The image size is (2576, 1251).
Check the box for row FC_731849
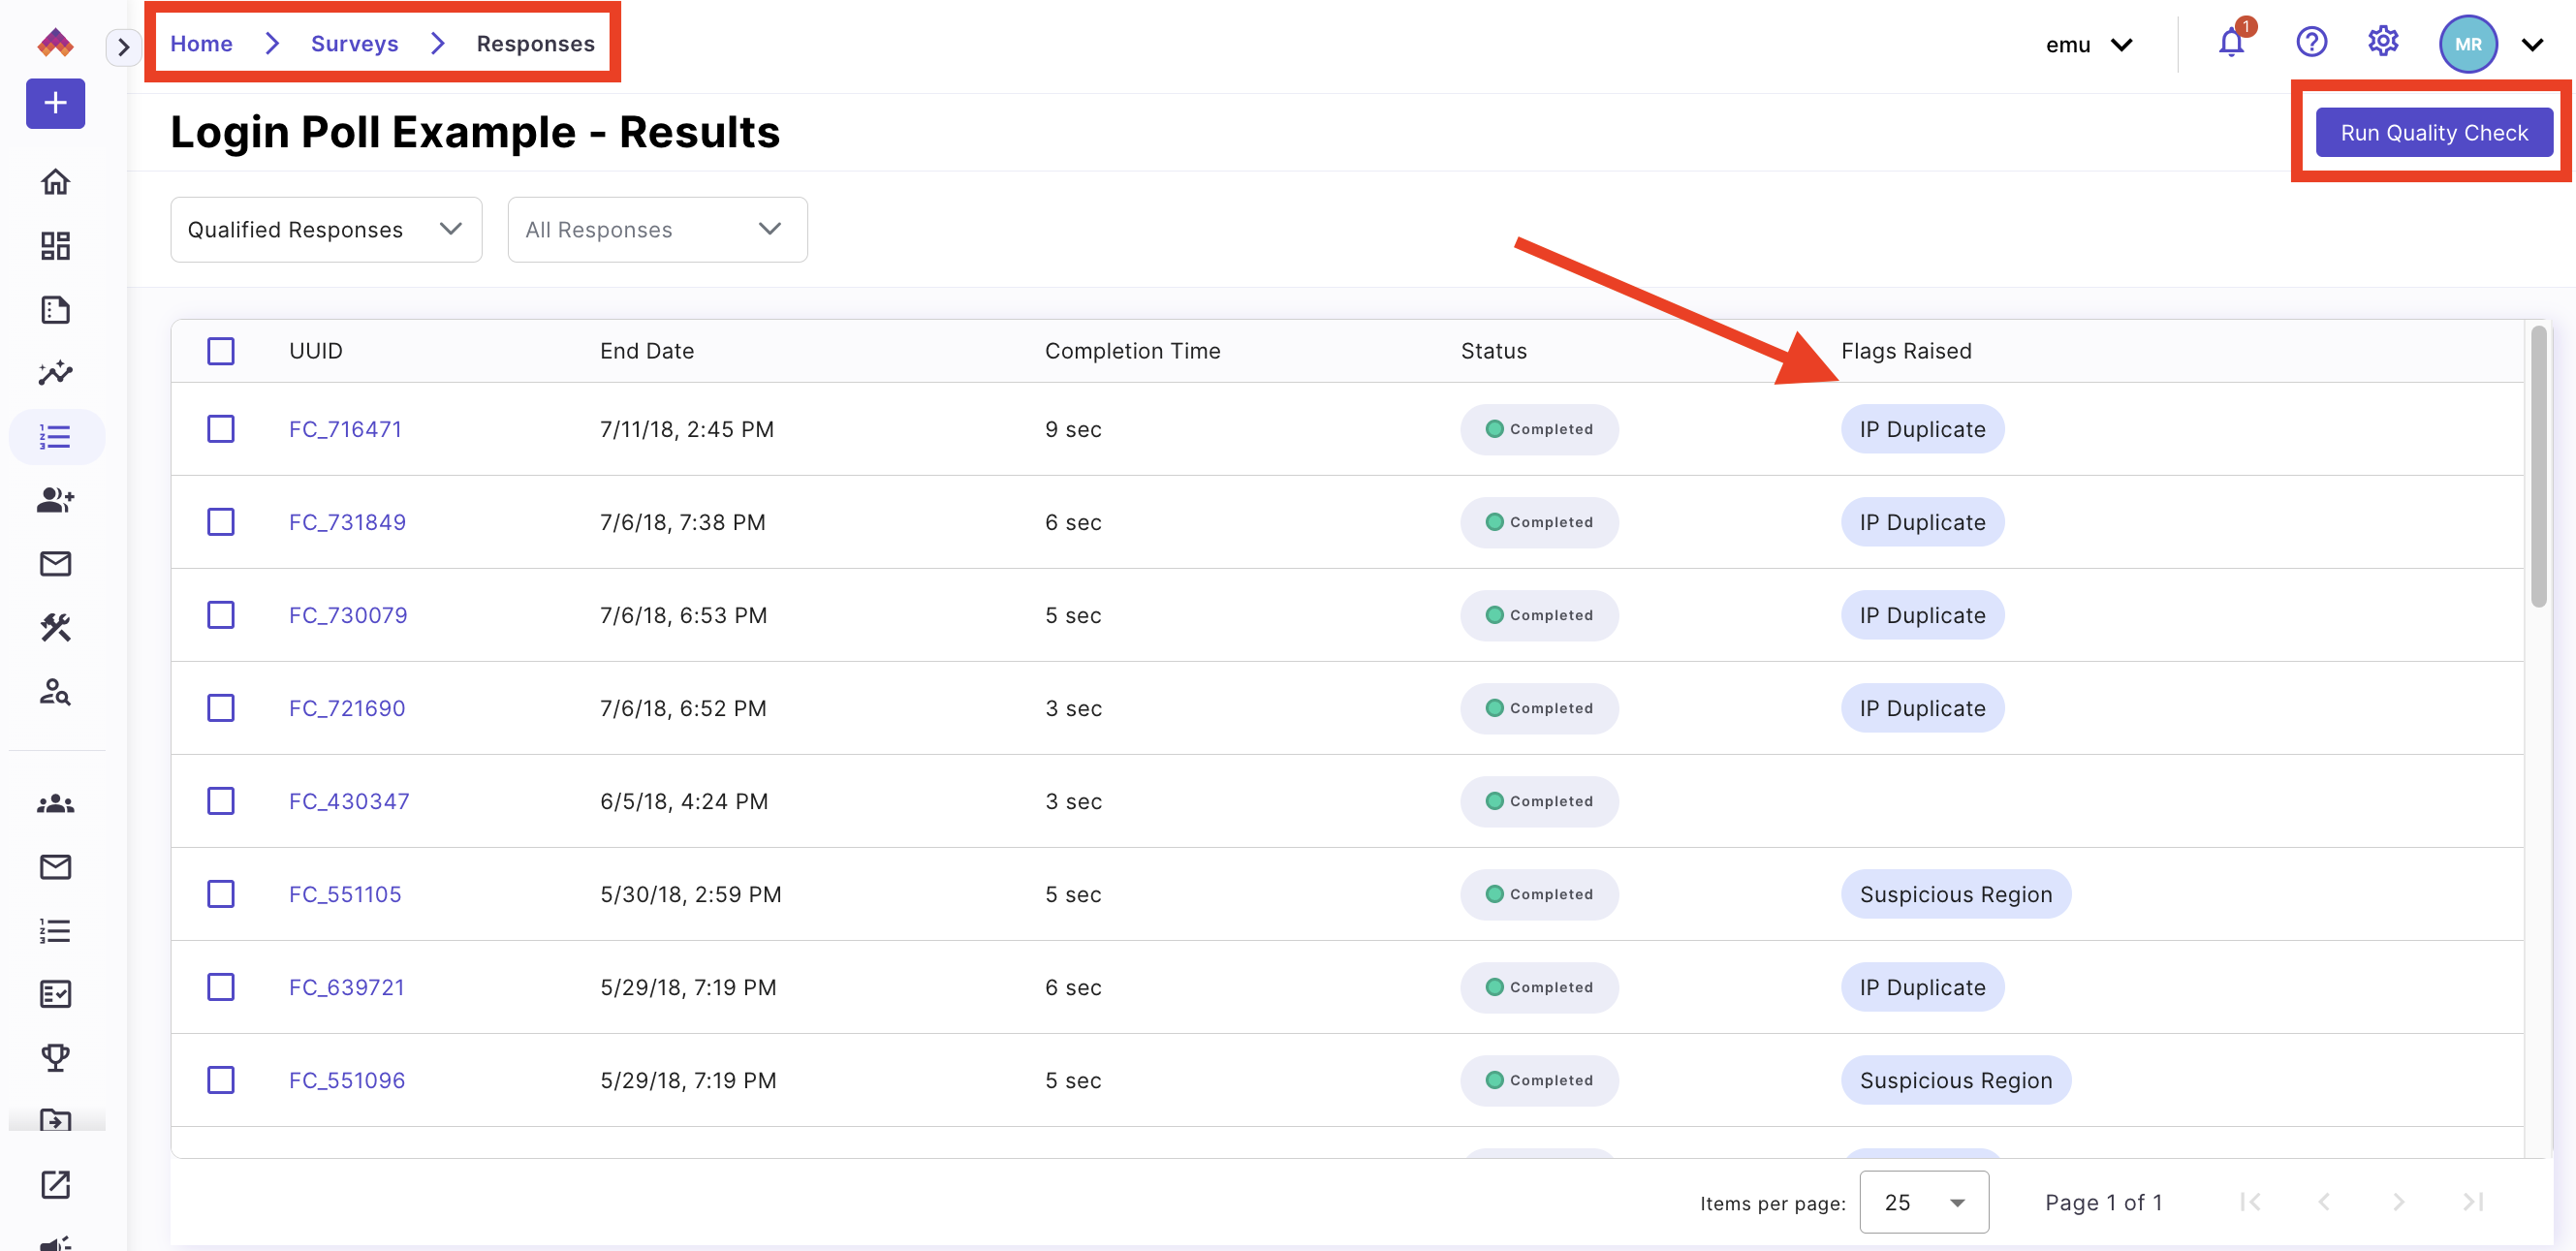[221, 522]
